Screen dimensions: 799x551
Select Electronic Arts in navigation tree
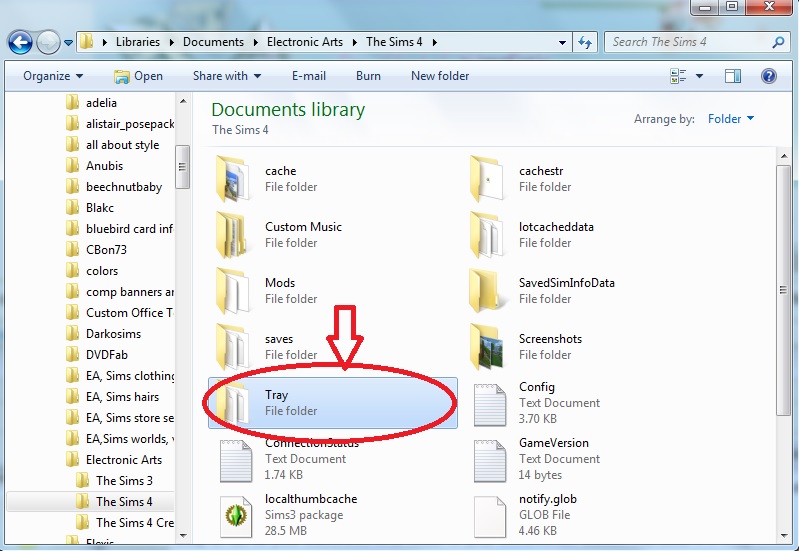124,460
